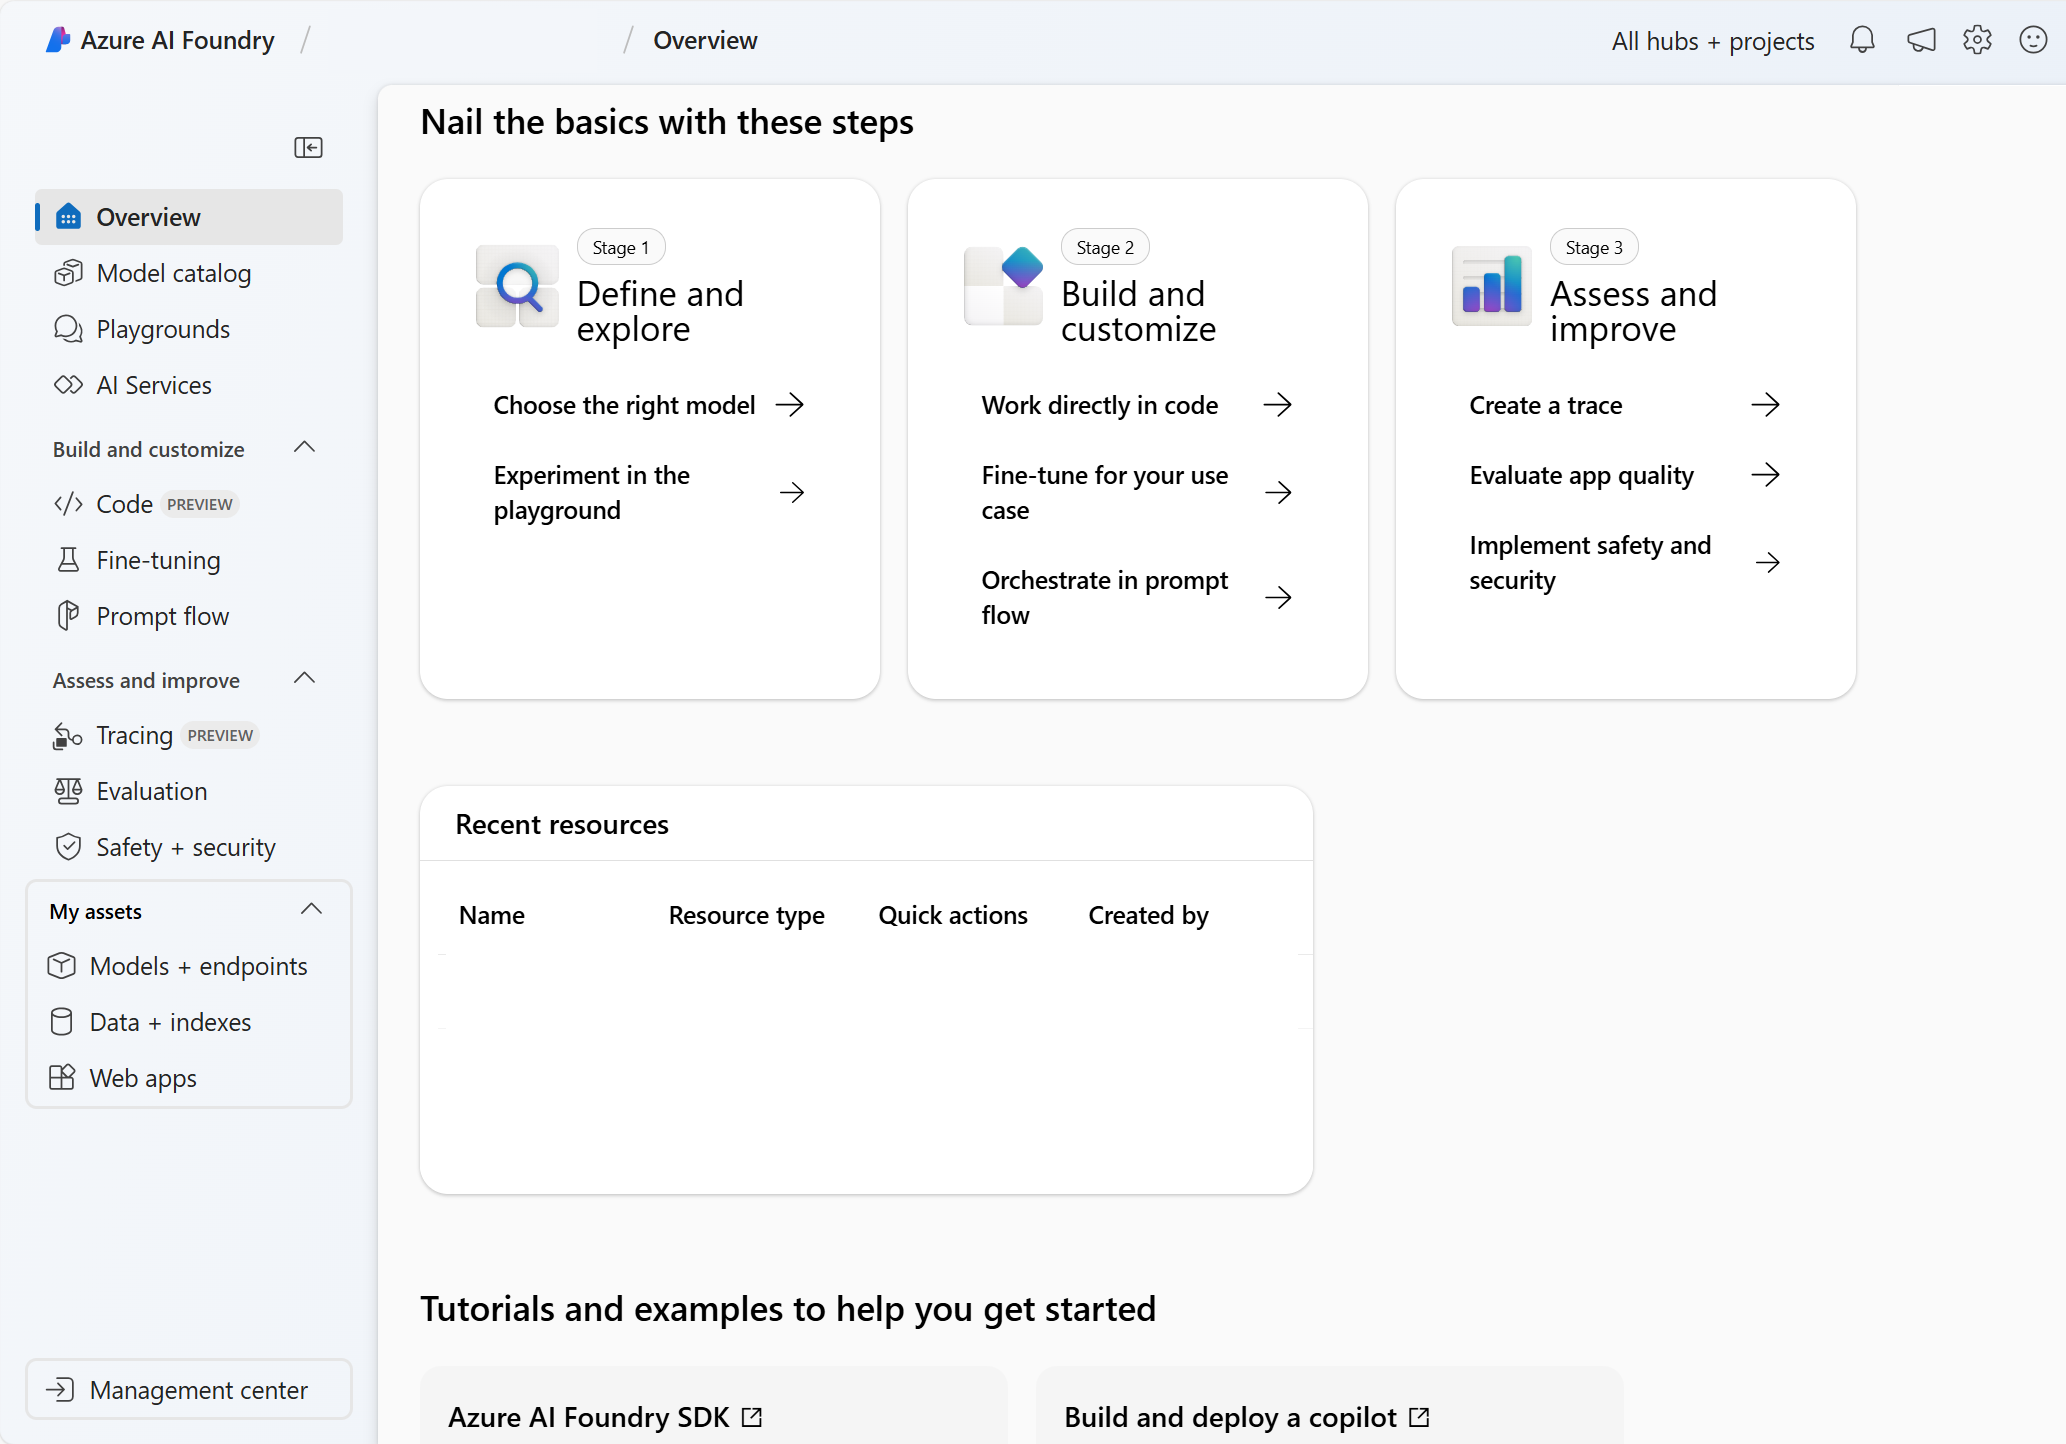Collapse the Assess and improve section
Screen dimensions: 2066x1444
pos(311,678)
